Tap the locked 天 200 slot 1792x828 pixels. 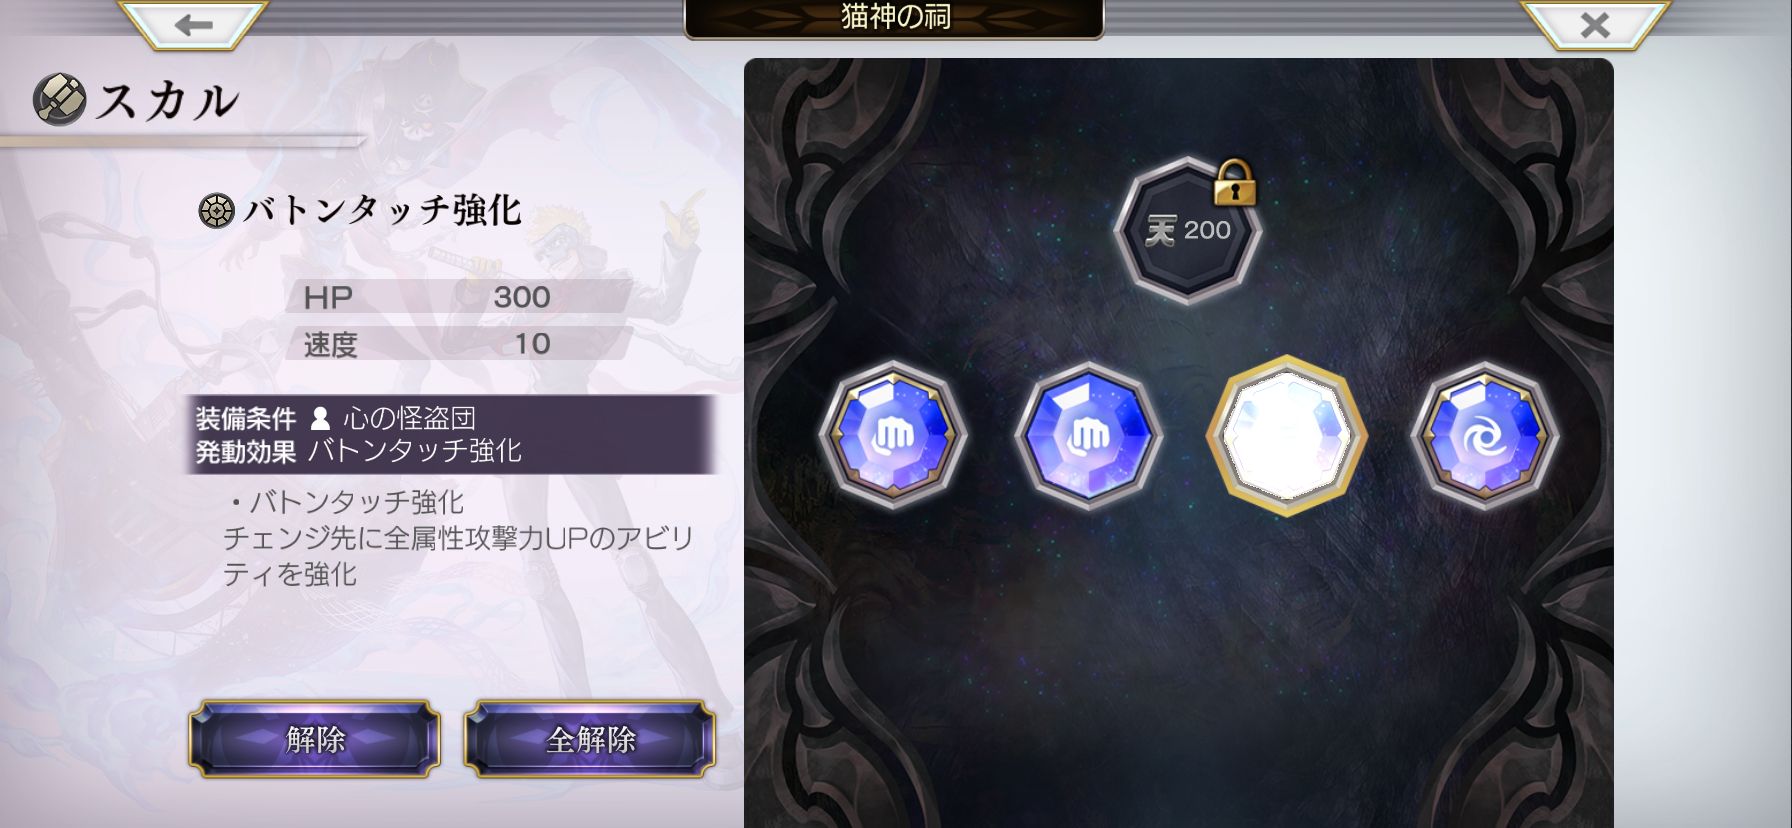click(x=1188, y=231)
